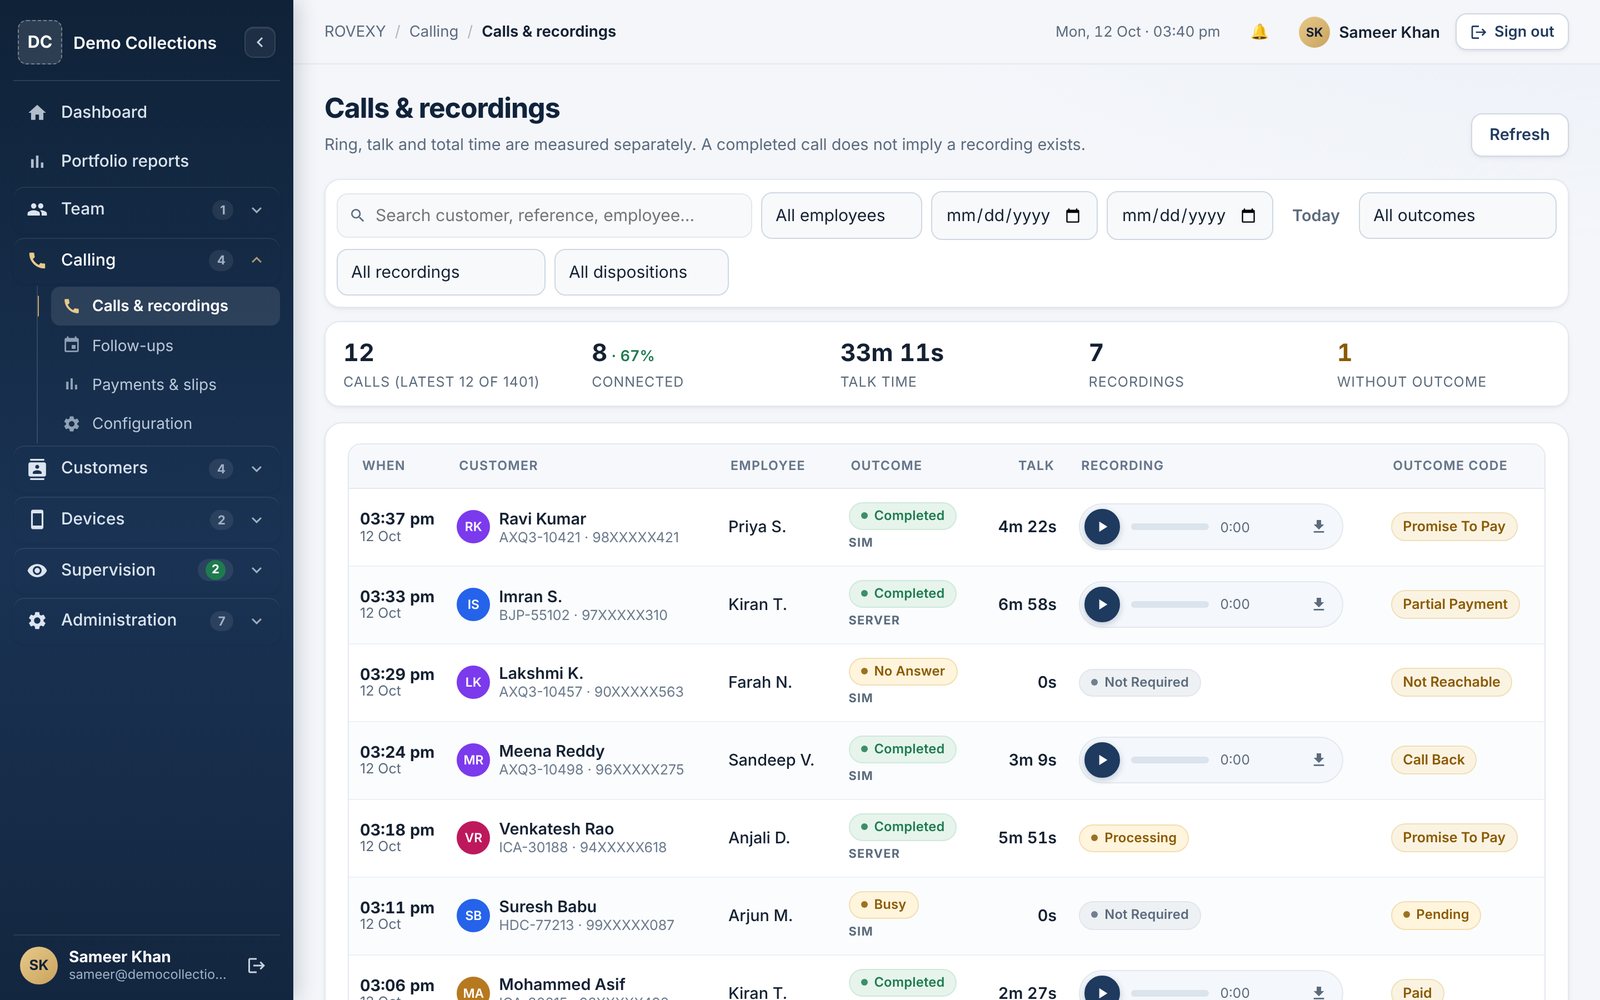Play Ravi Kumar's call recording
The height and width of the screenshot is (1000, 1600).
pos(1102,527)
